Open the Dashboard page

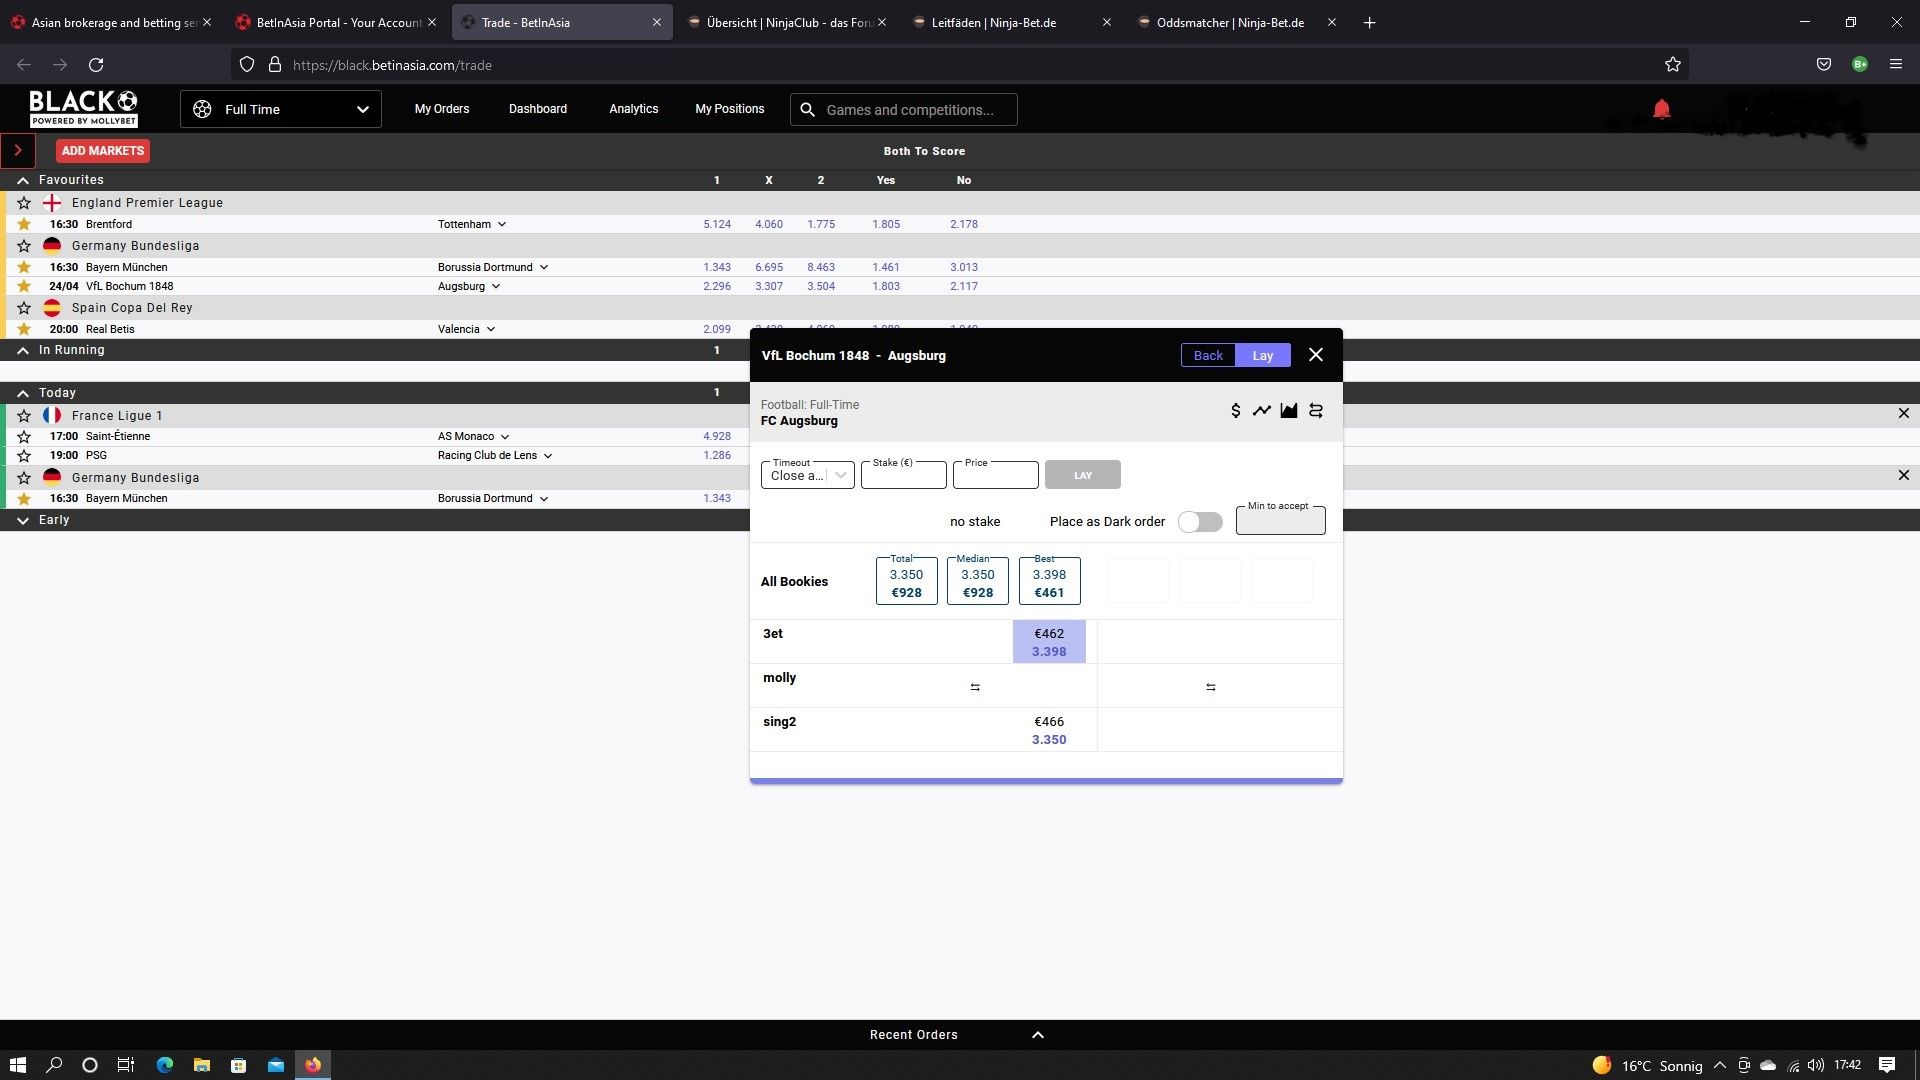538,109
